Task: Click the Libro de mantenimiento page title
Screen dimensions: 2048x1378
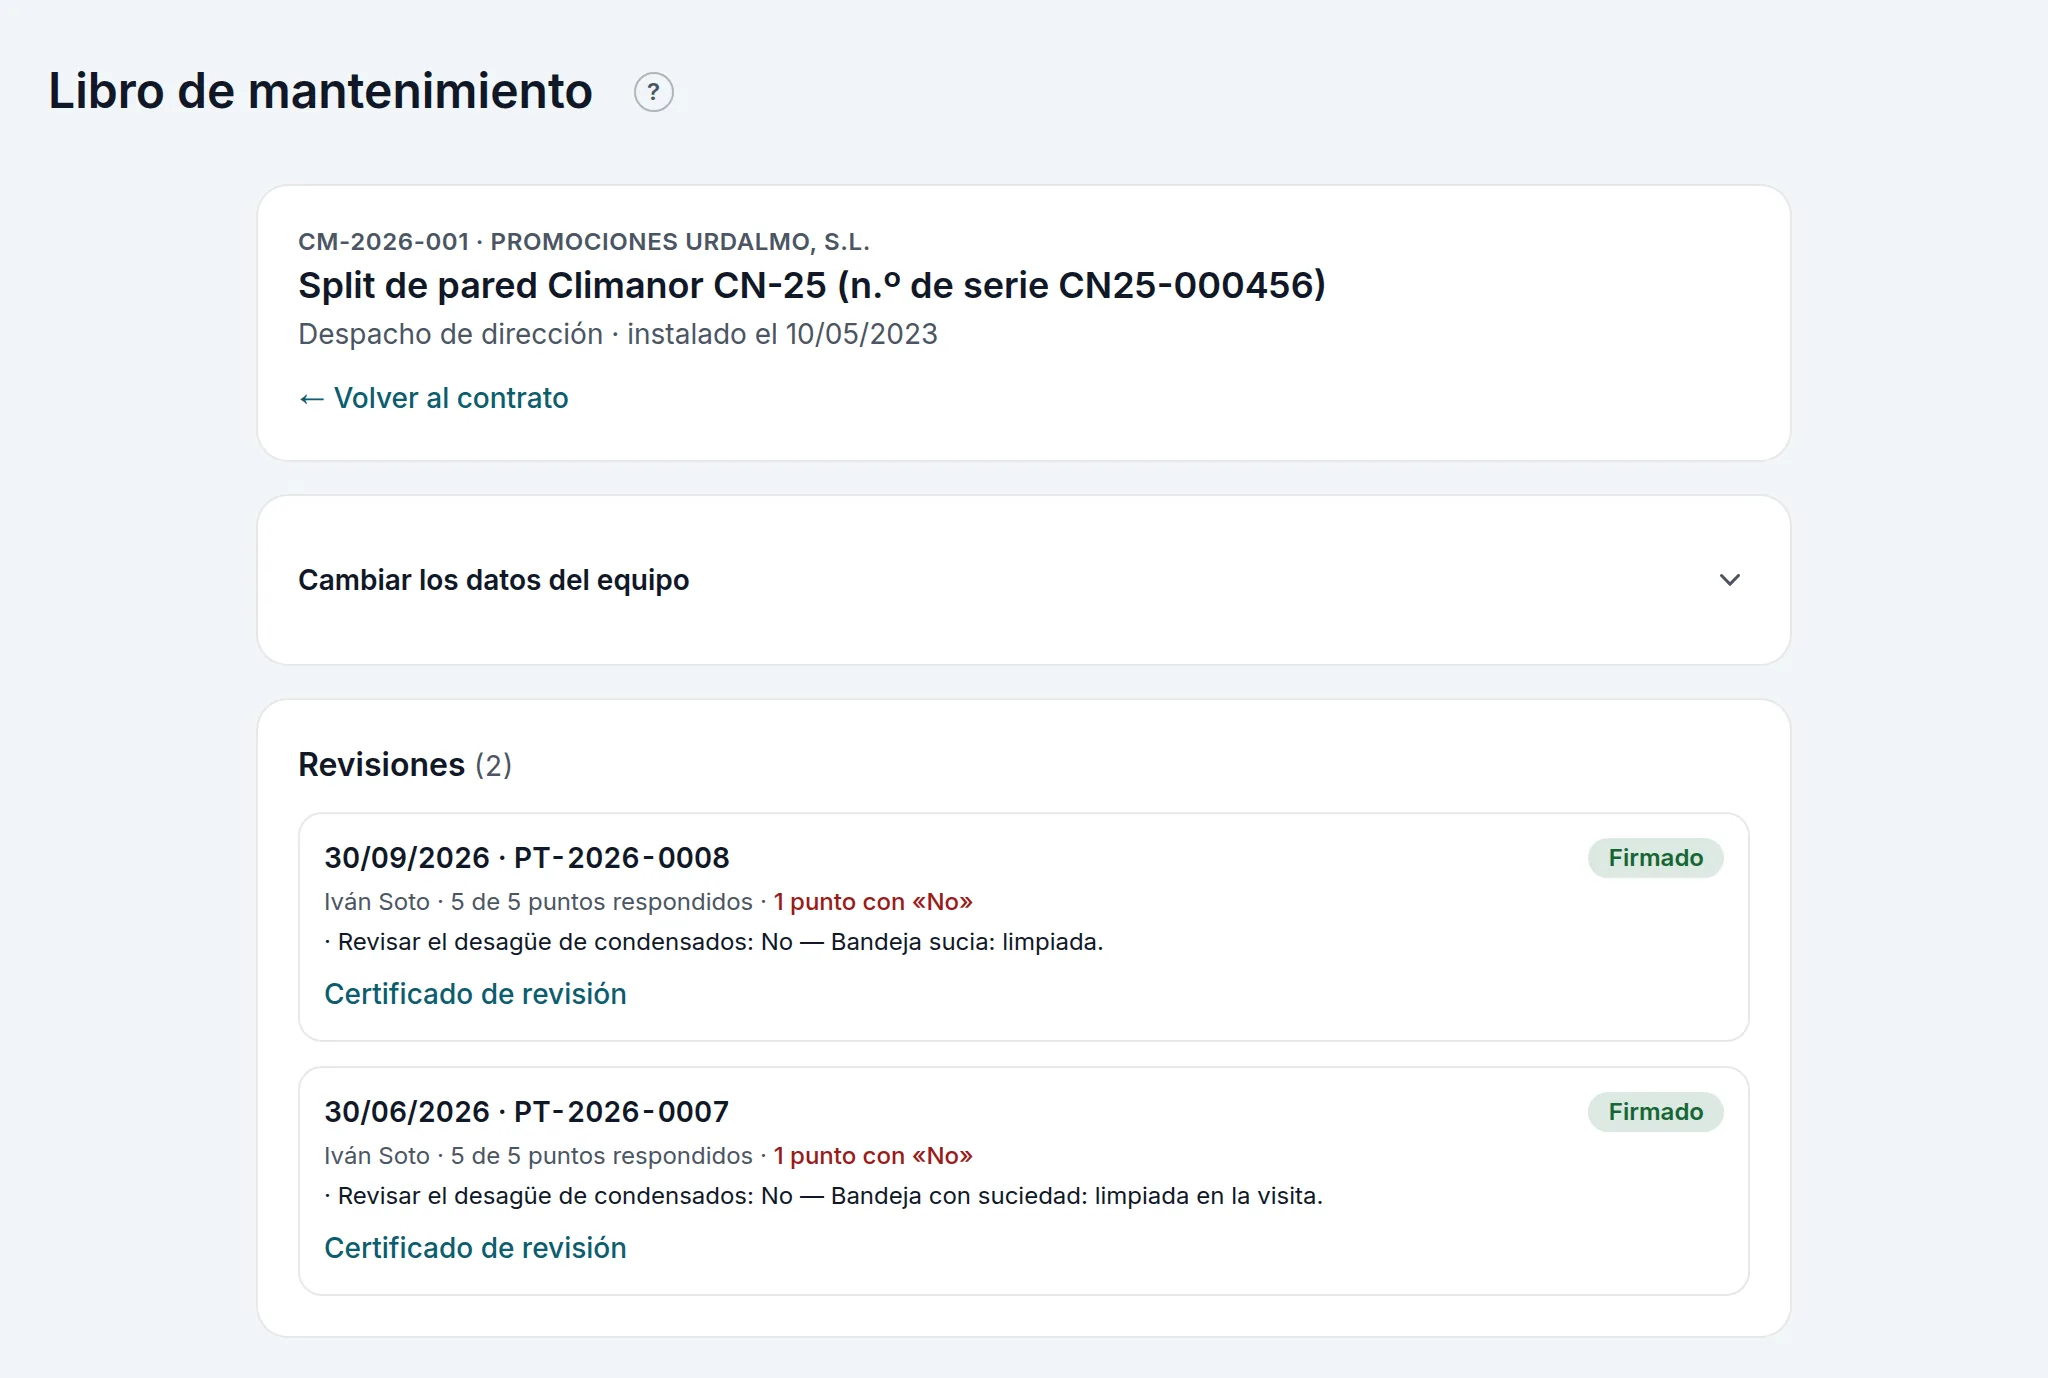Action: (320, 91)
